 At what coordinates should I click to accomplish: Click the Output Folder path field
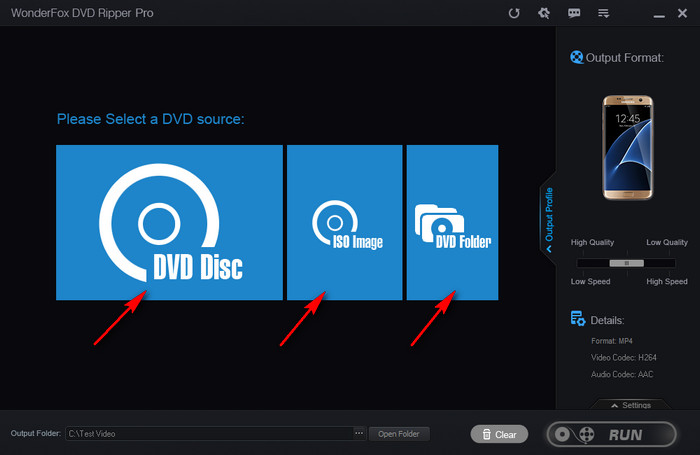209,434
